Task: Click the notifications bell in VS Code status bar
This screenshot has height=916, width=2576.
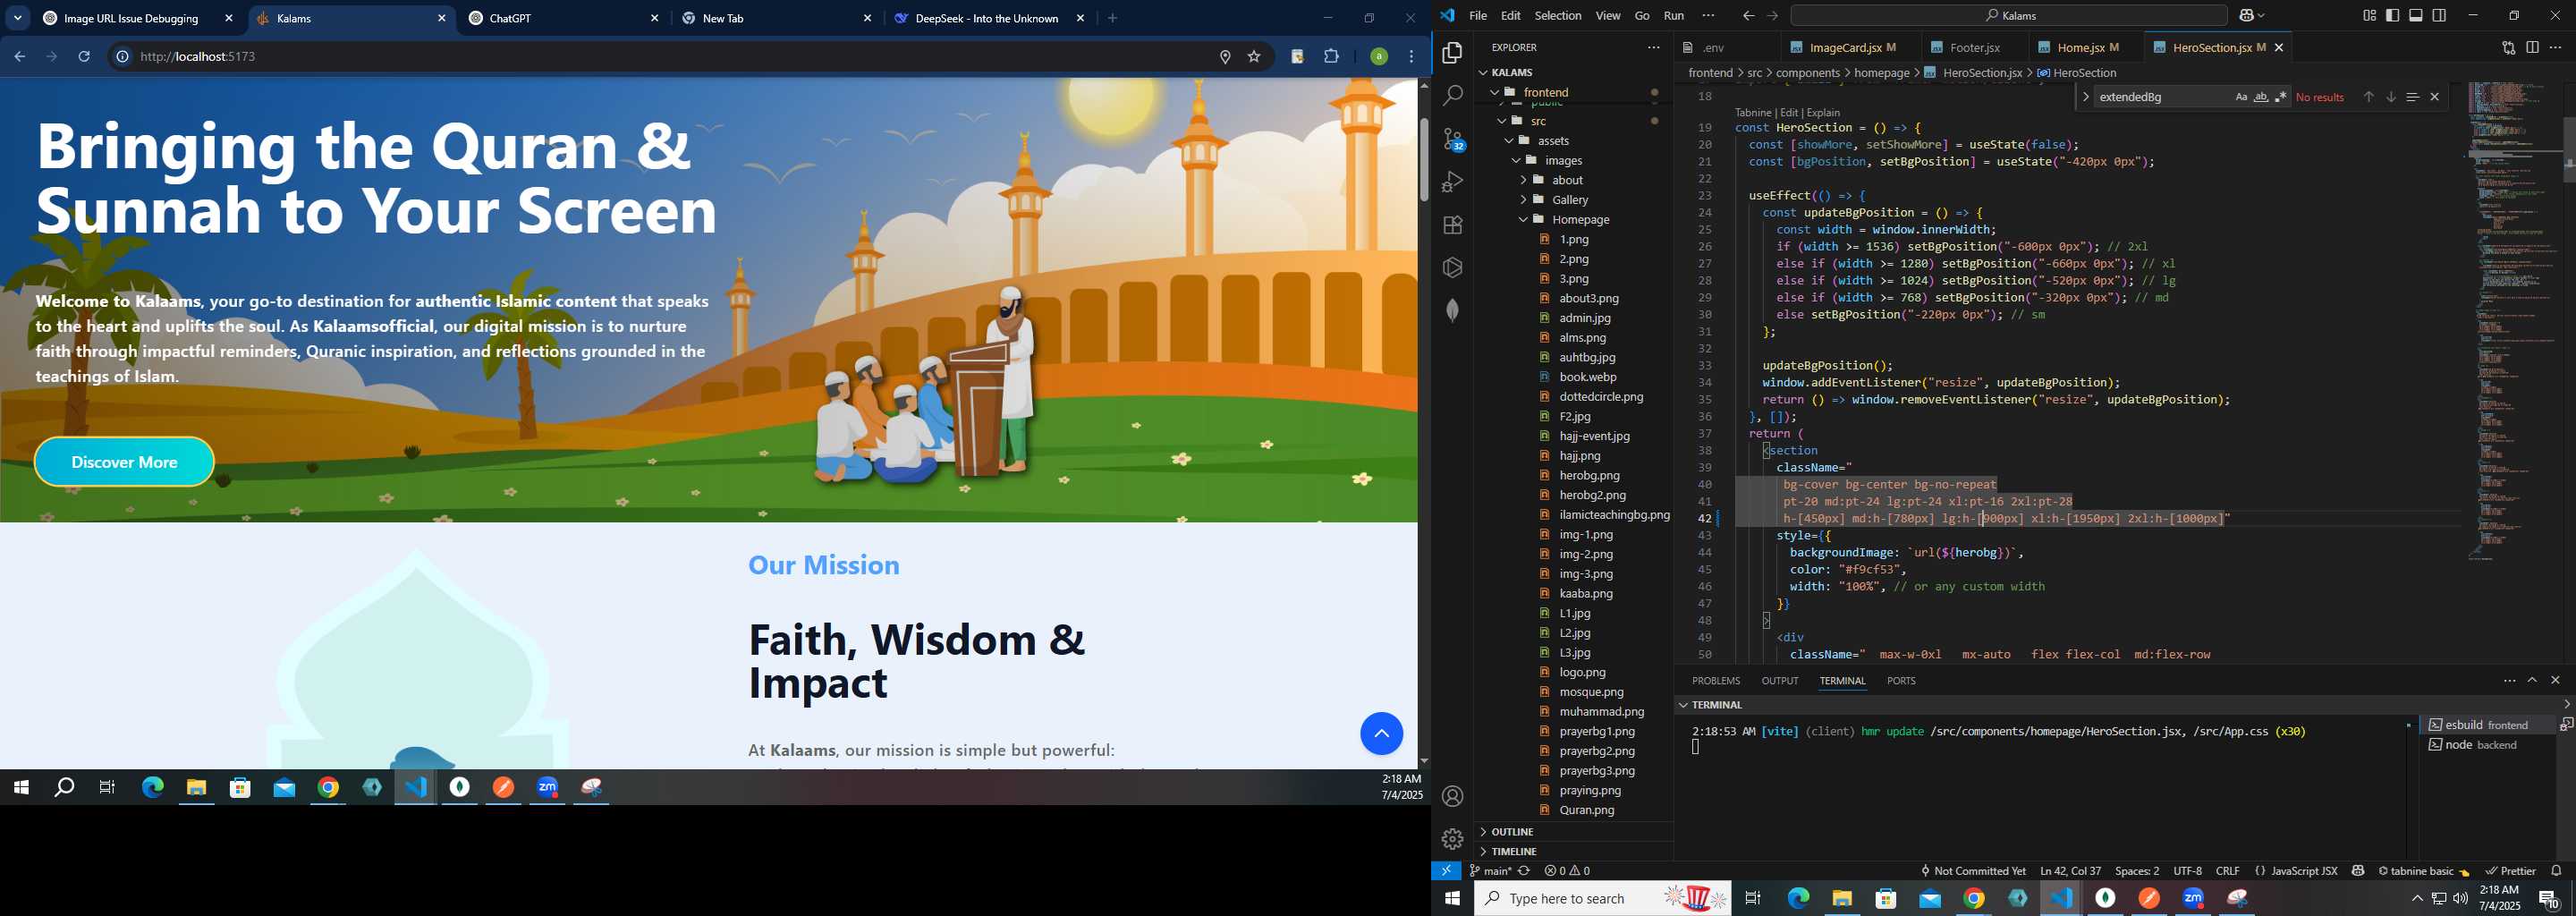Action: coord(2556,871)
